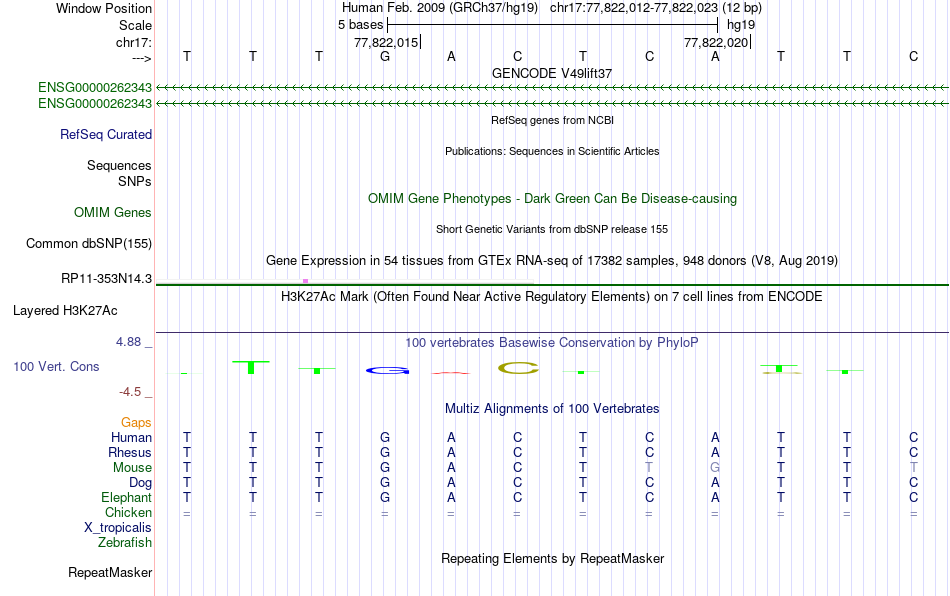Image resolution: width=950 pixels, height=596 pixels.
Task: Open the Common dbSNP(155) track label
Action: point(88,243)
